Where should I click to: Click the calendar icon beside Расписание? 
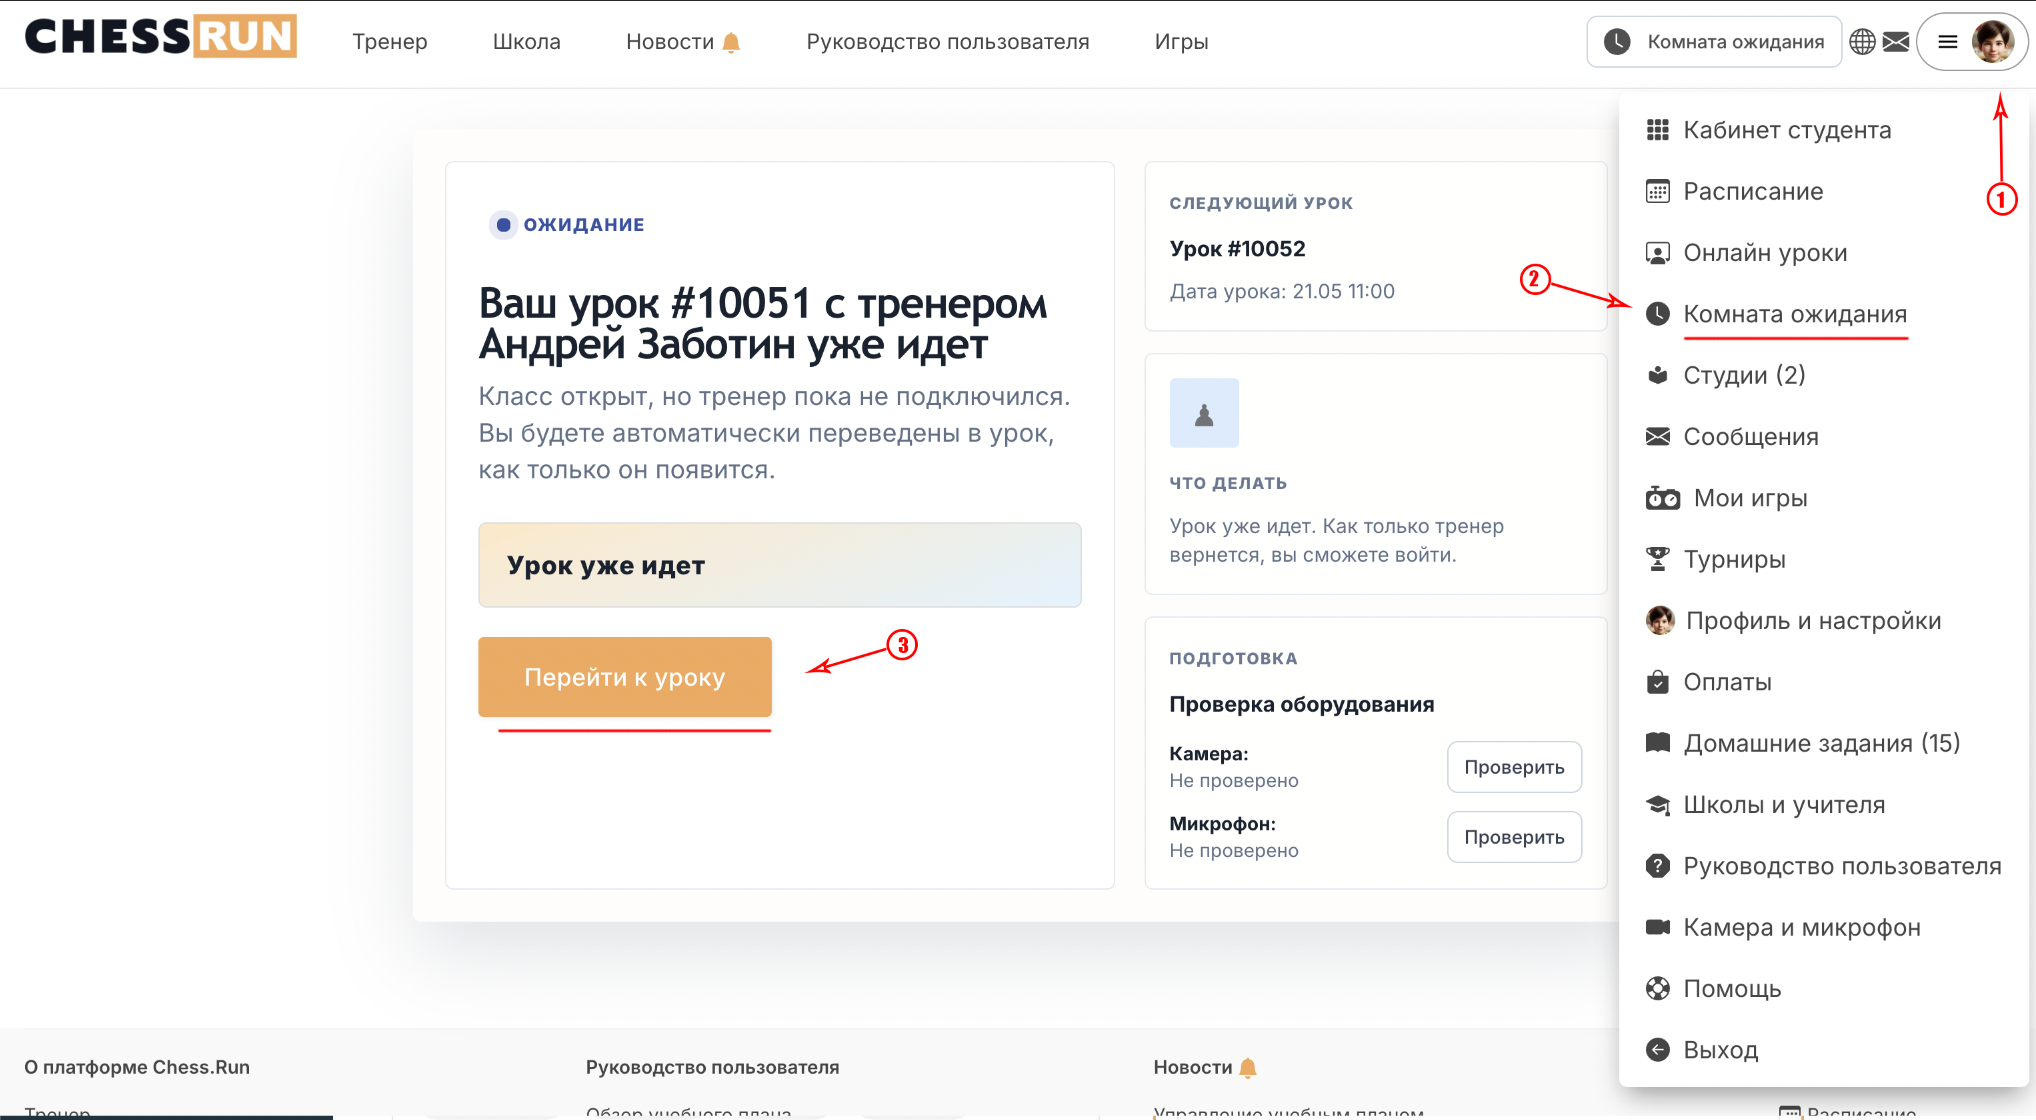pos(1658,191)
